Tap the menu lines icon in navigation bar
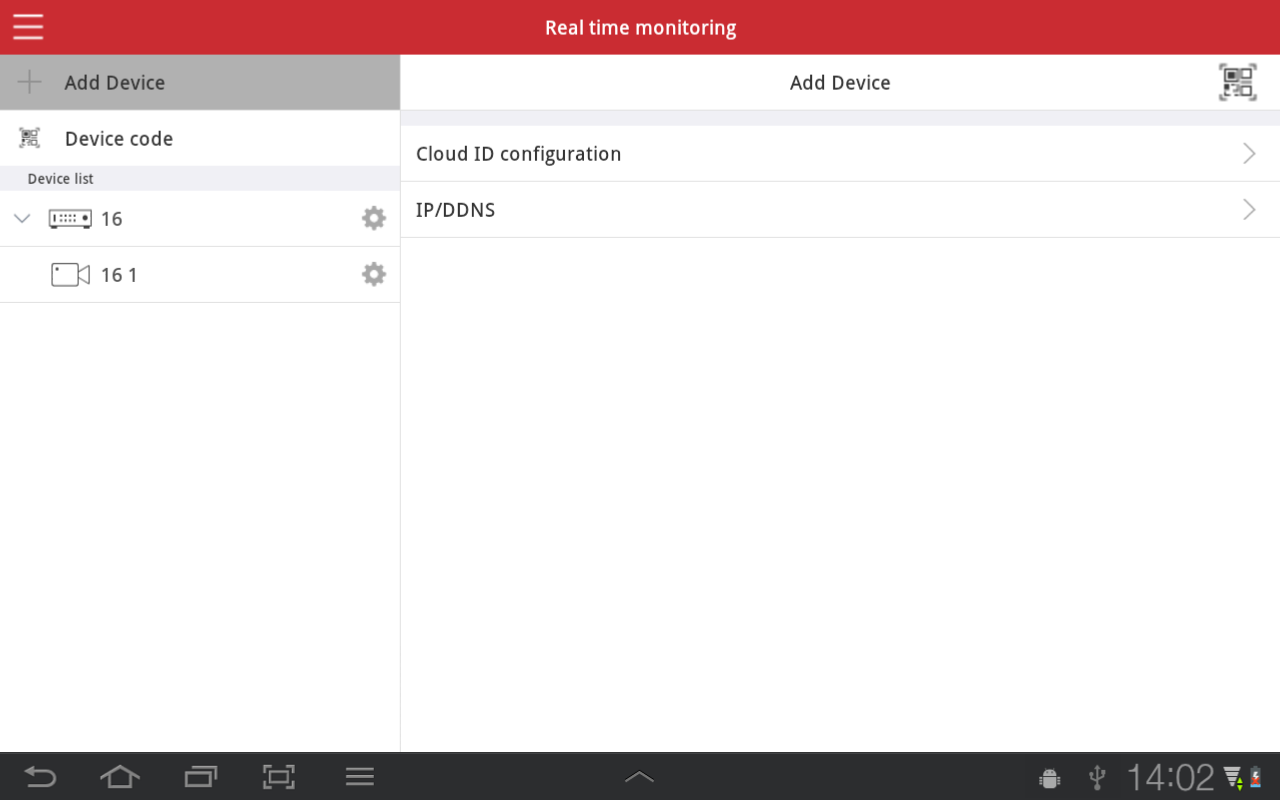Image resolution: width=1280 pixels, height=800 pixels. coord(359,776)
